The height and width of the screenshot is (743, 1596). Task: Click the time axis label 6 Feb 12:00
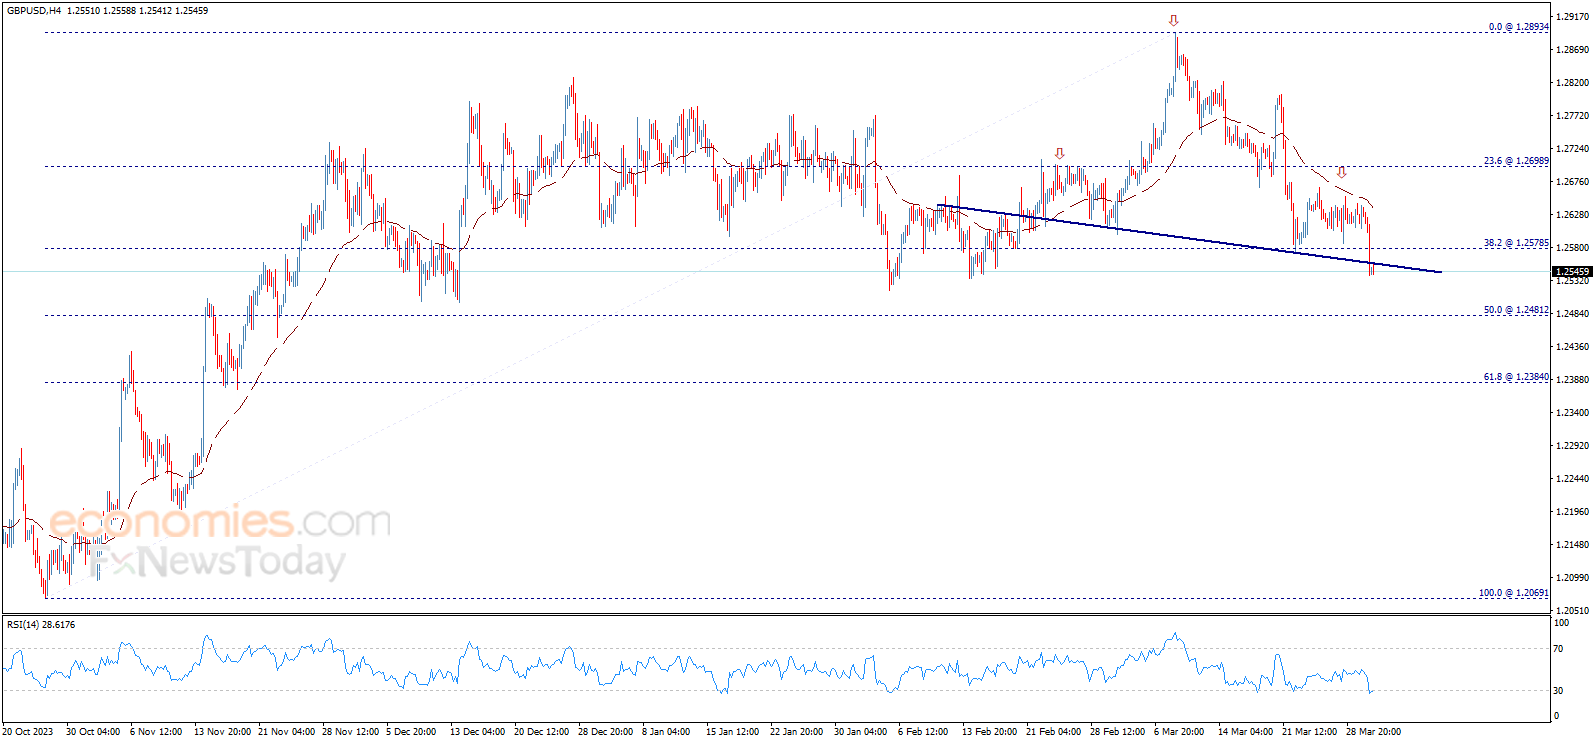924,732
